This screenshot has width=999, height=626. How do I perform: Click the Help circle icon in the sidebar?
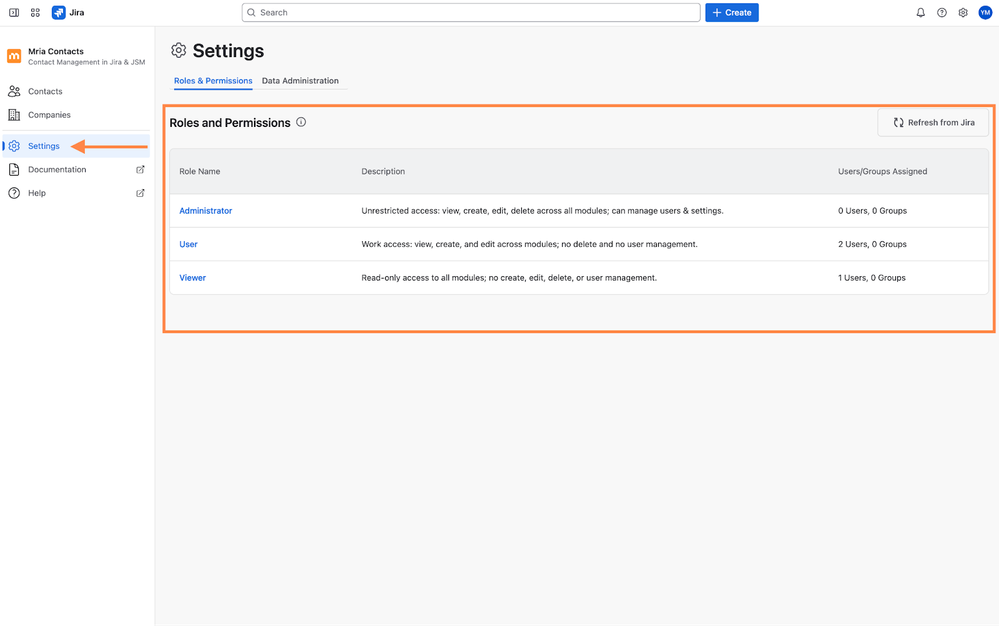[x=14, y=193]
